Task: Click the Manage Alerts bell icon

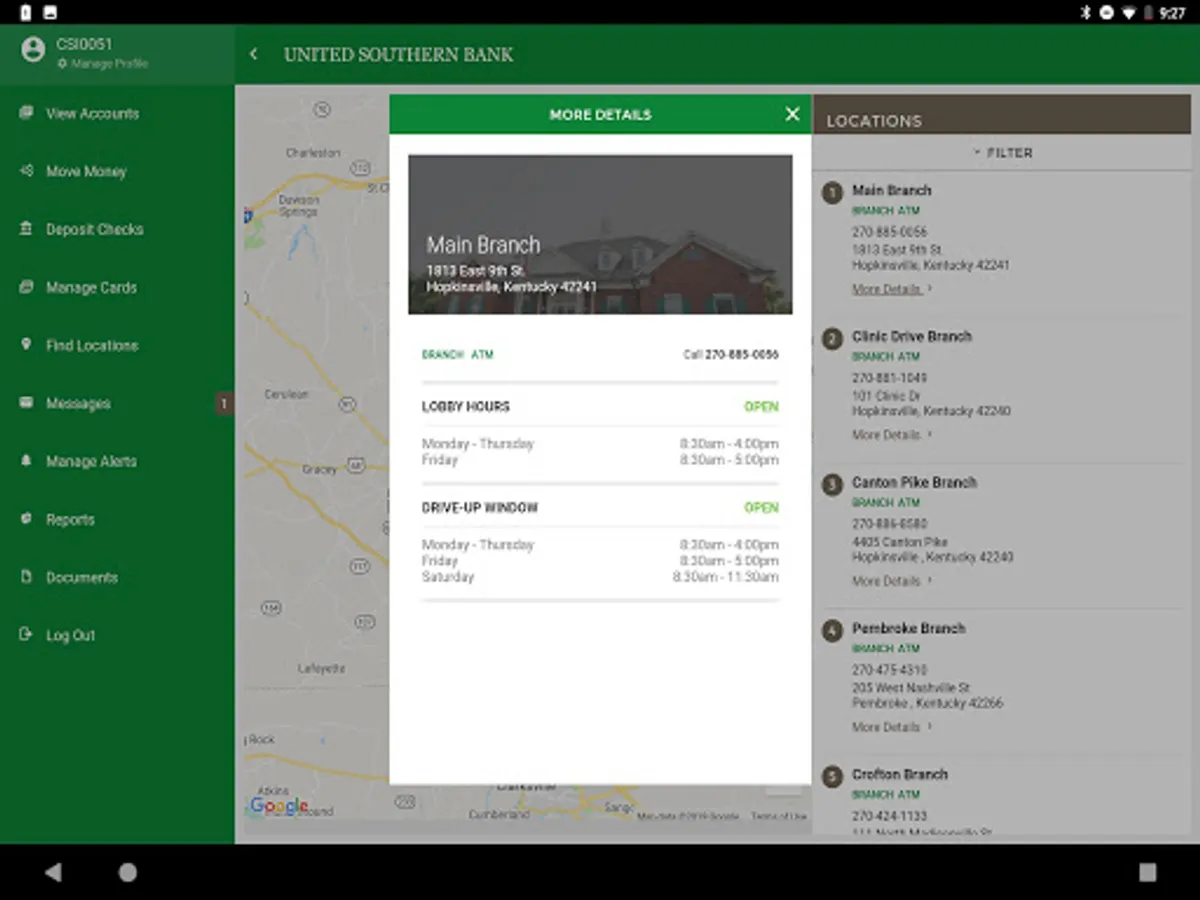Action: (x=26, y=461)
